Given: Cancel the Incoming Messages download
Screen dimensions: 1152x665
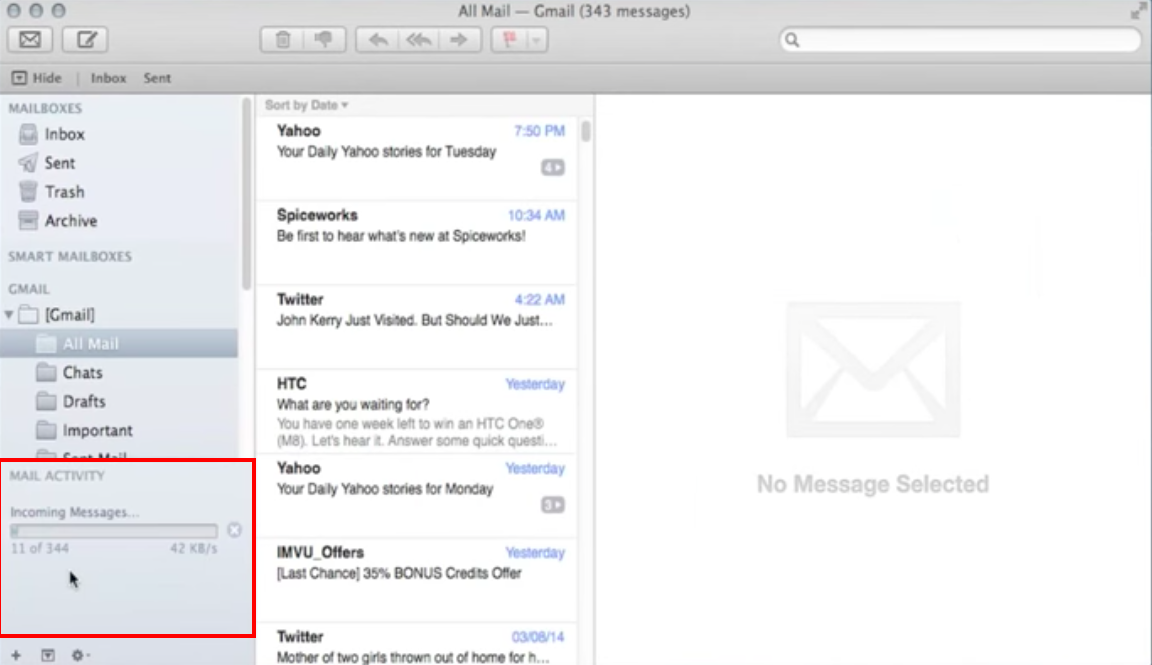Looking at the screenshot, I should pos(234,530).
